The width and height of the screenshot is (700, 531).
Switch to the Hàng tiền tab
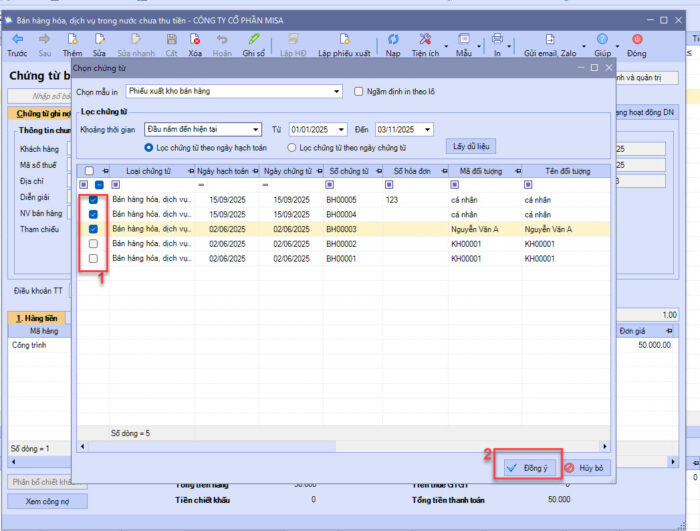[x=34, y=317]
